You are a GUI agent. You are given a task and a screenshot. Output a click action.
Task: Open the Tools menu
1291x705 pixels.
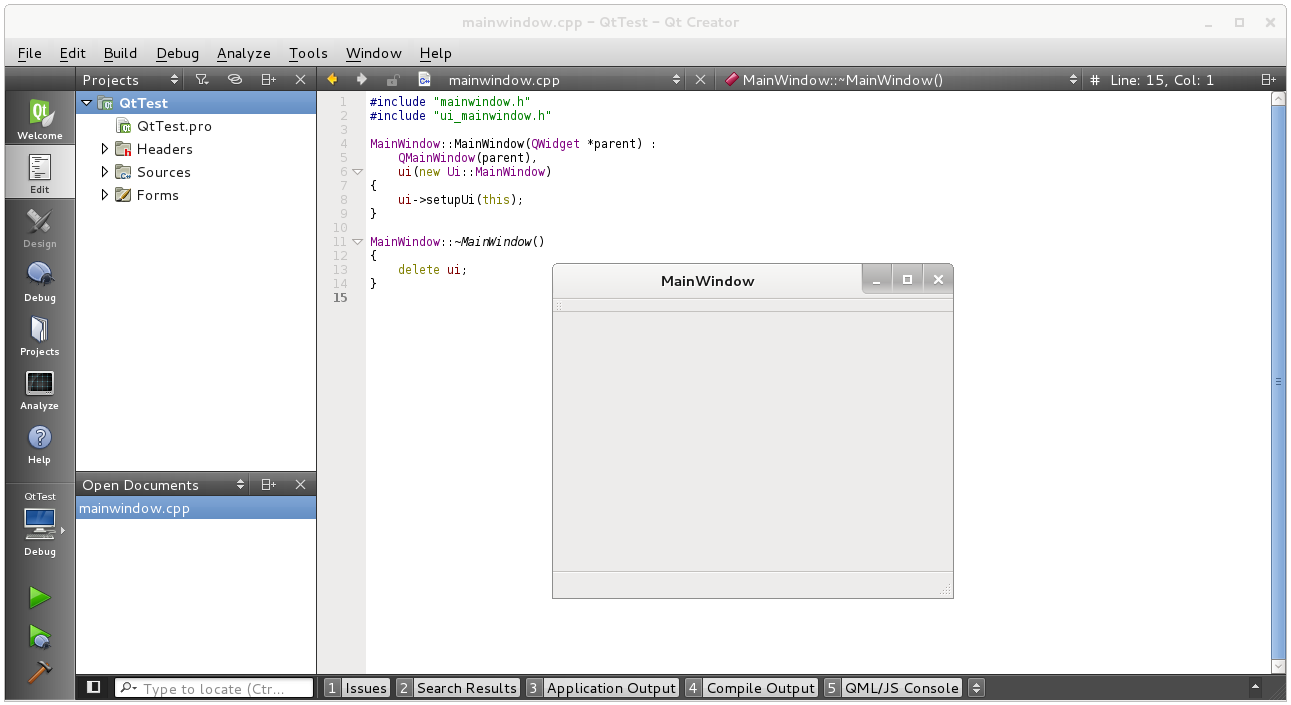(308, 53)
